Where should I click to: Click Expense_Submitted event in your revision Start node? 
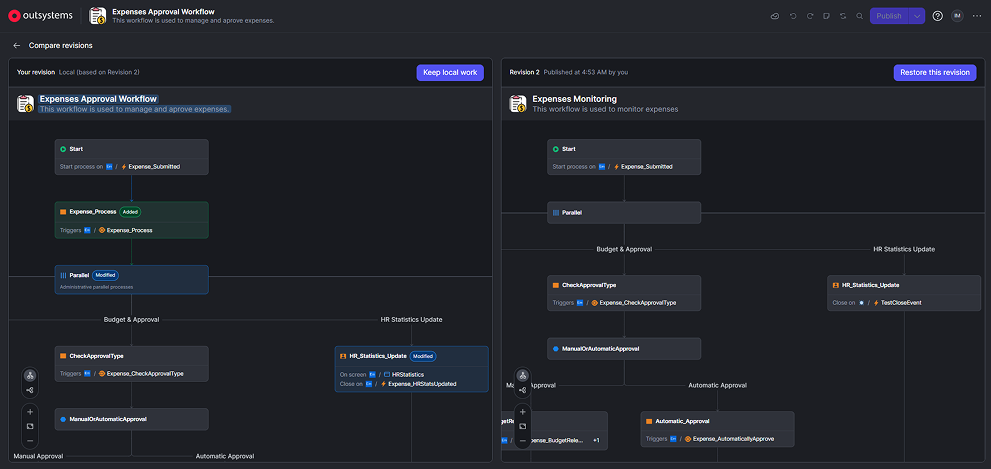click(154, 167)
